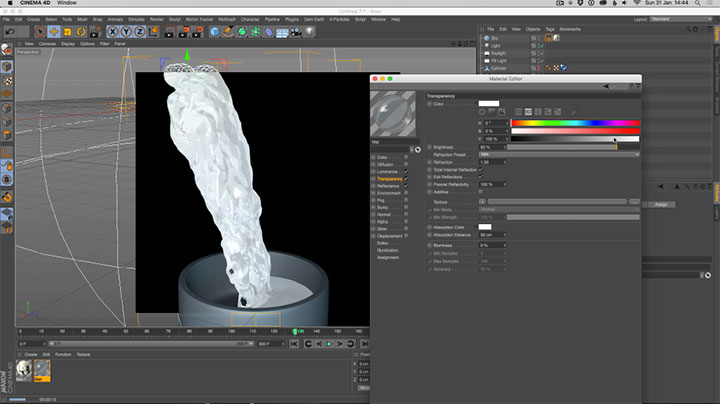The width and height of the screenshot is (720, 404).
Task: Toggle the X axis lock
Action: pos(112,32)
